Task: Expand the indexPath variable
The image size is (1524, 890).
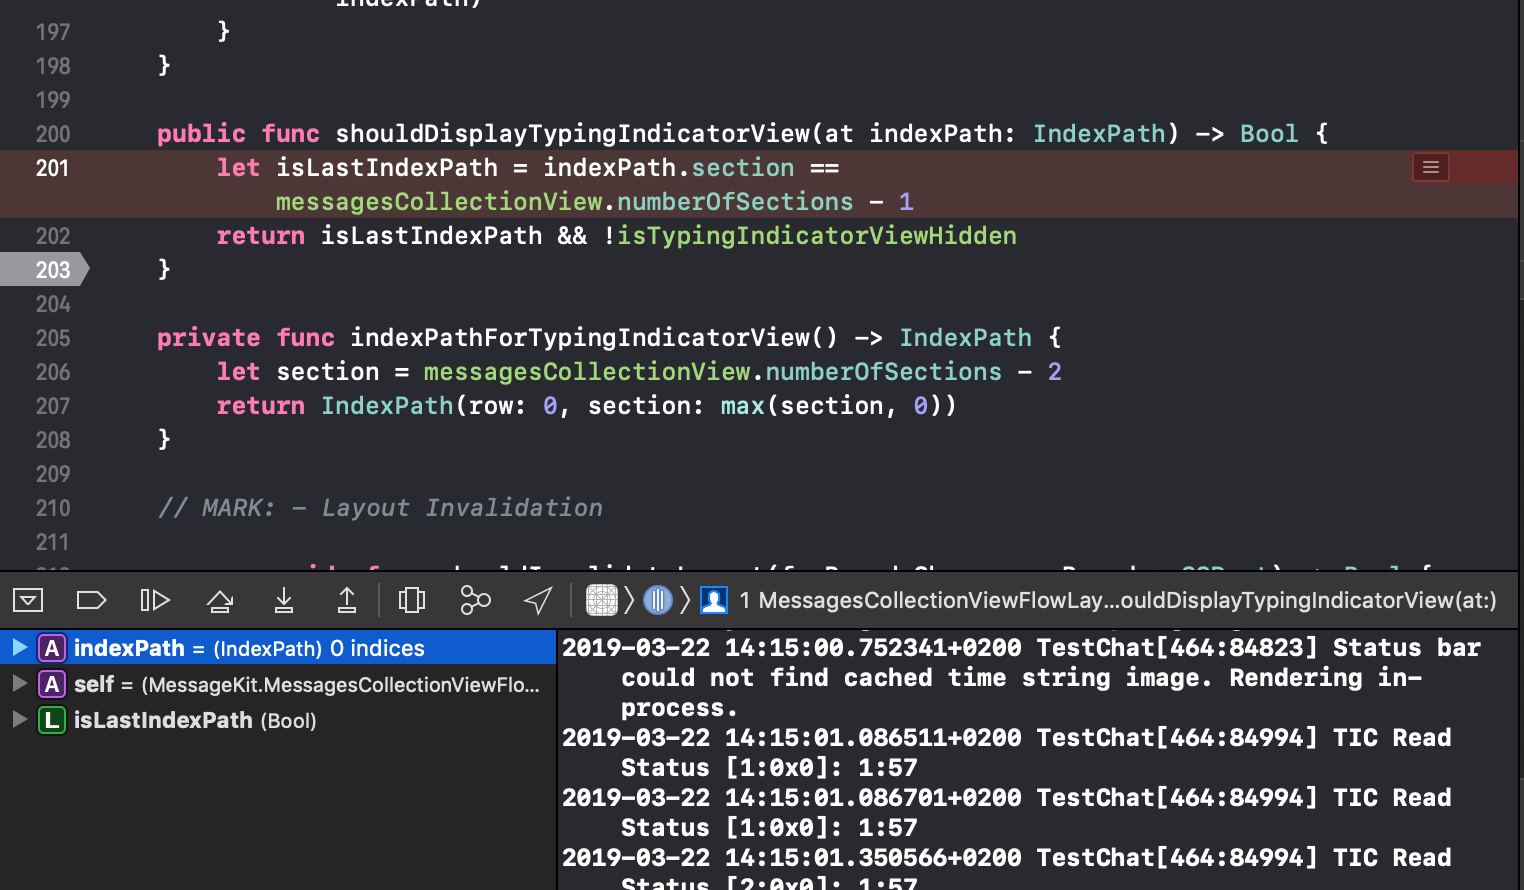Action: (x=19, y=648)
